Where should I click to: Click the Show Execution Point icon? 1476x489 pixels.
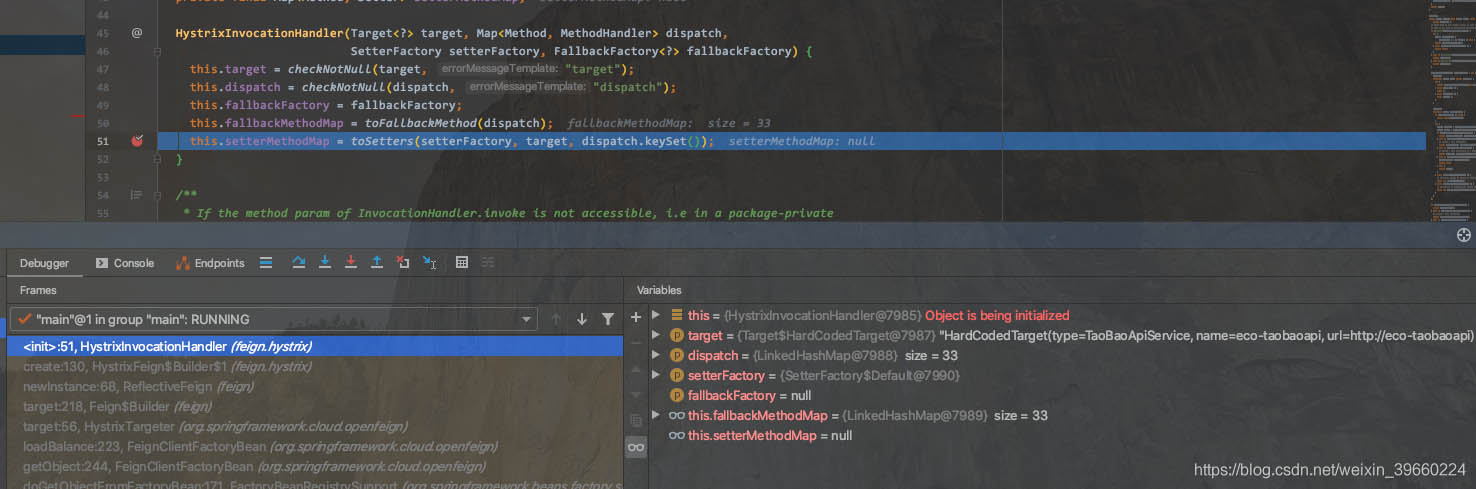coord(266,263)
